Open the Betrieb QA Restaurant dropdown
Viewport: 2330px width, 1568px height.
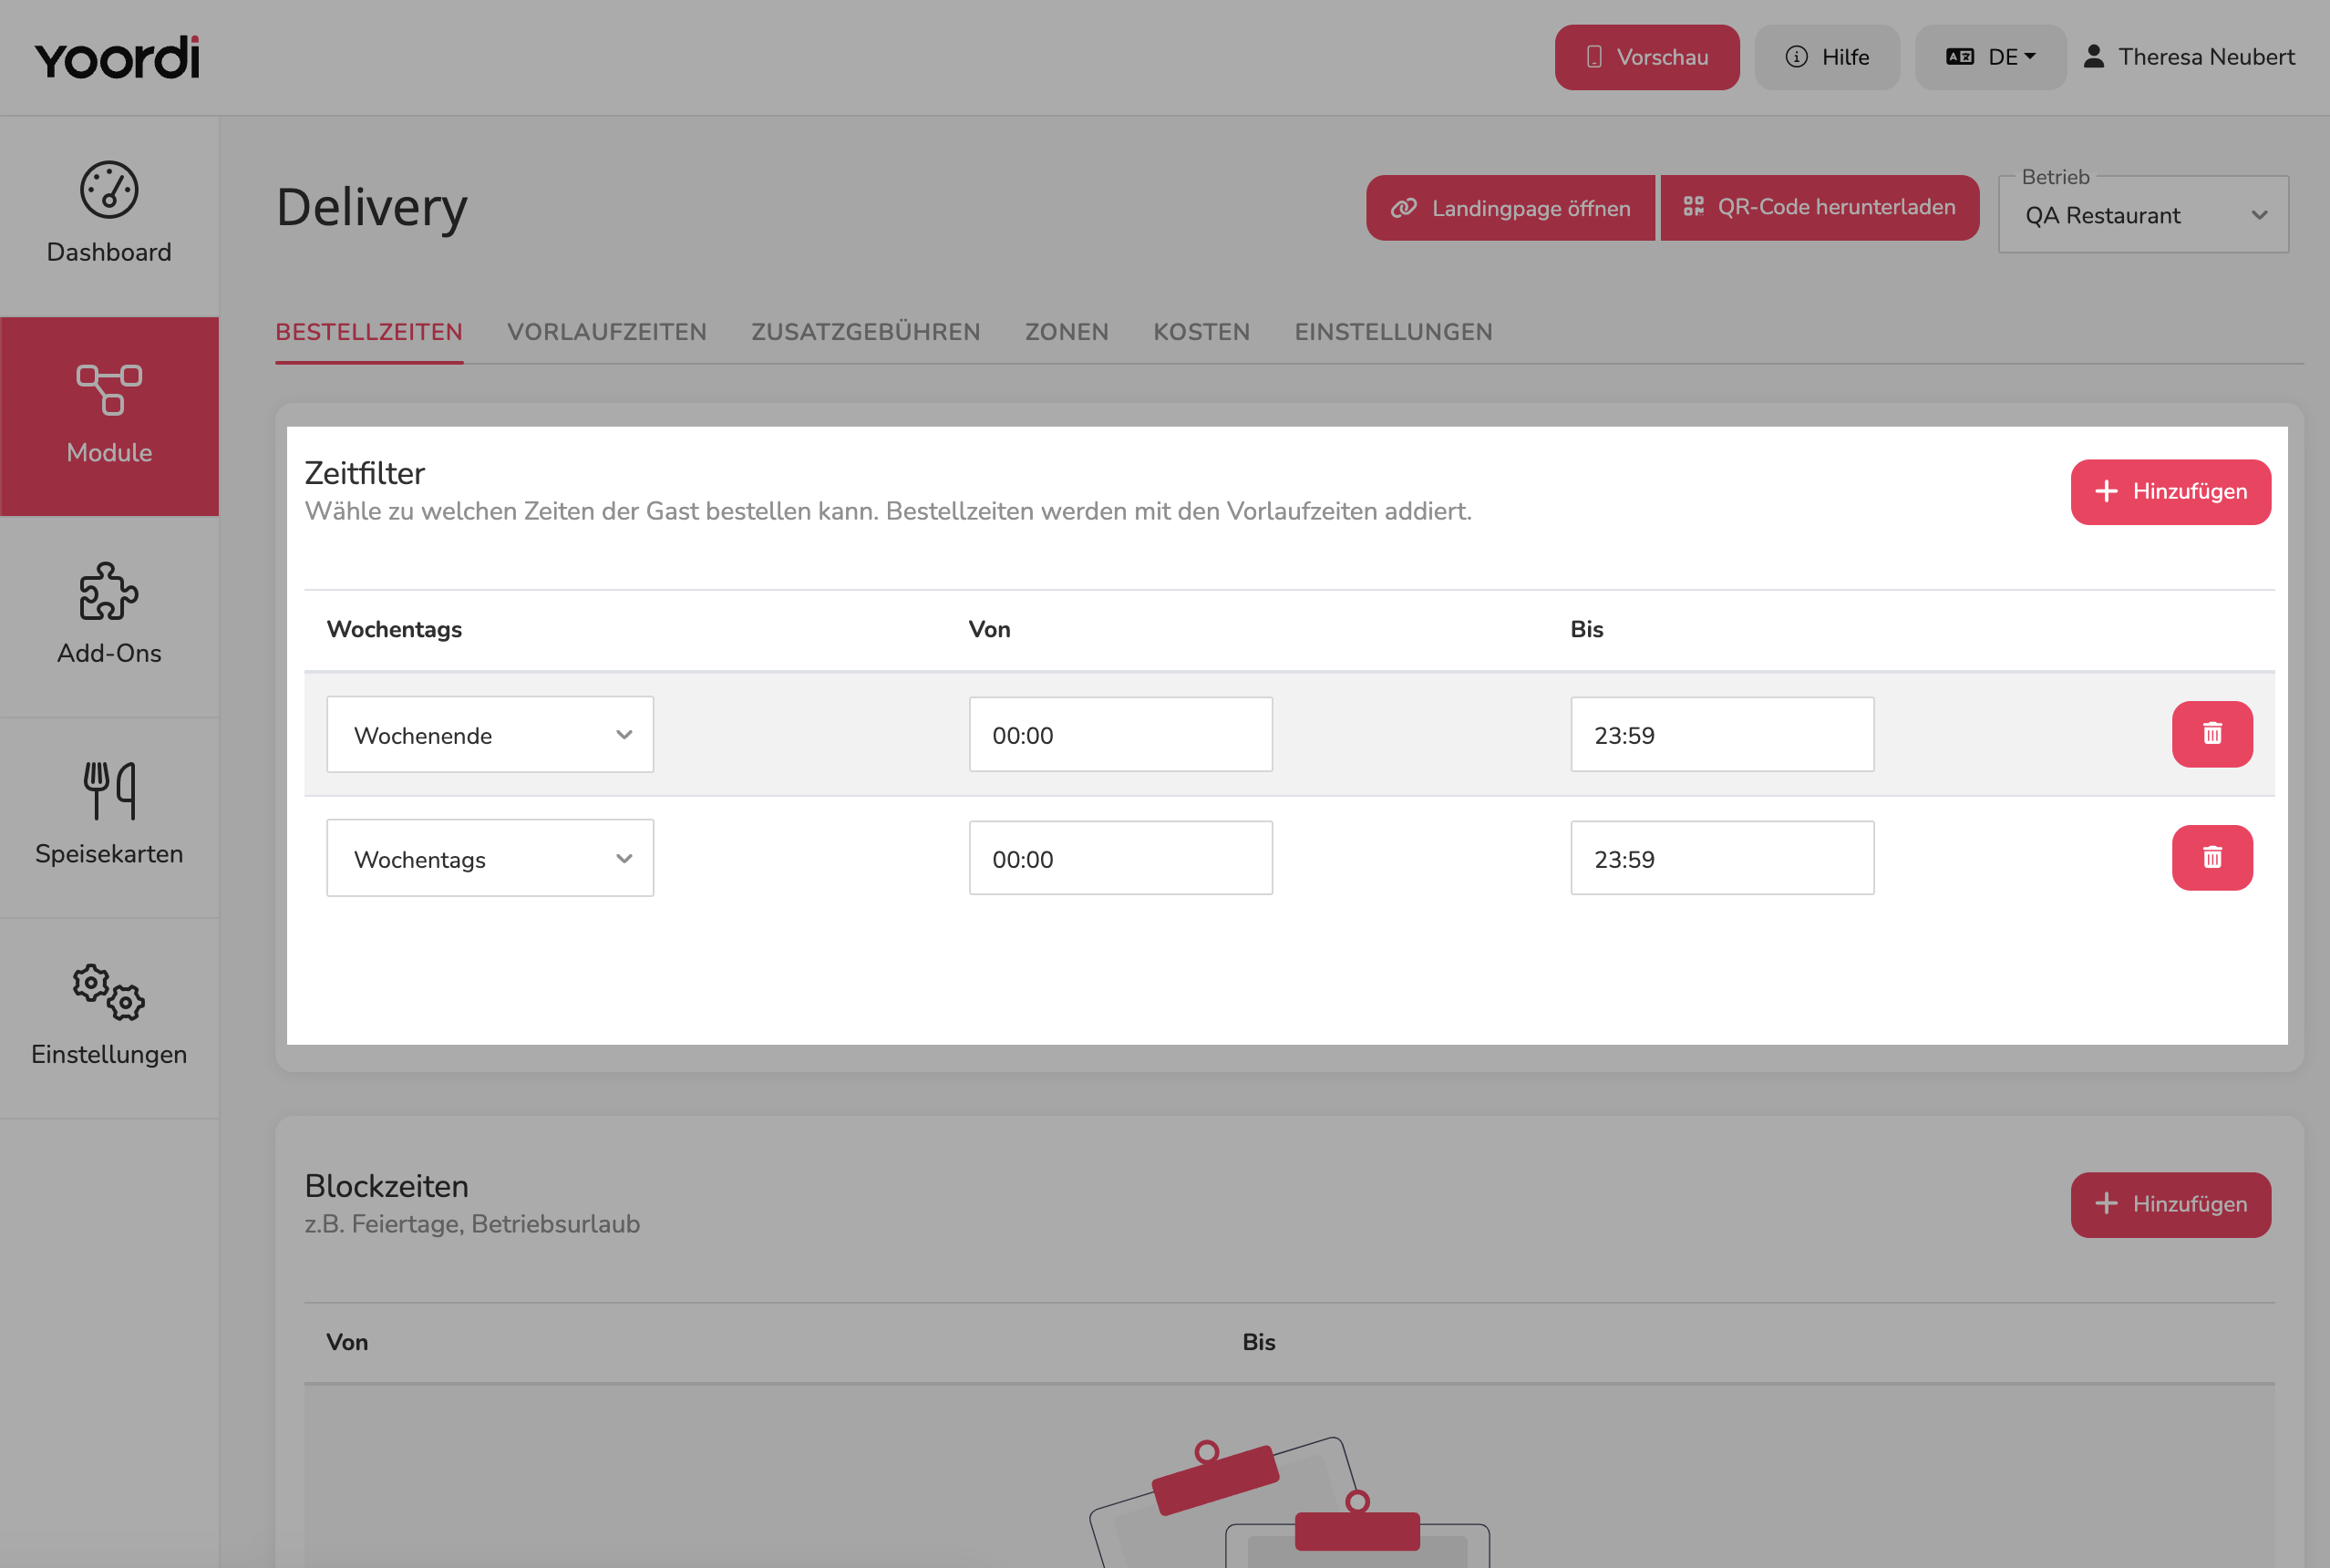2143,215
